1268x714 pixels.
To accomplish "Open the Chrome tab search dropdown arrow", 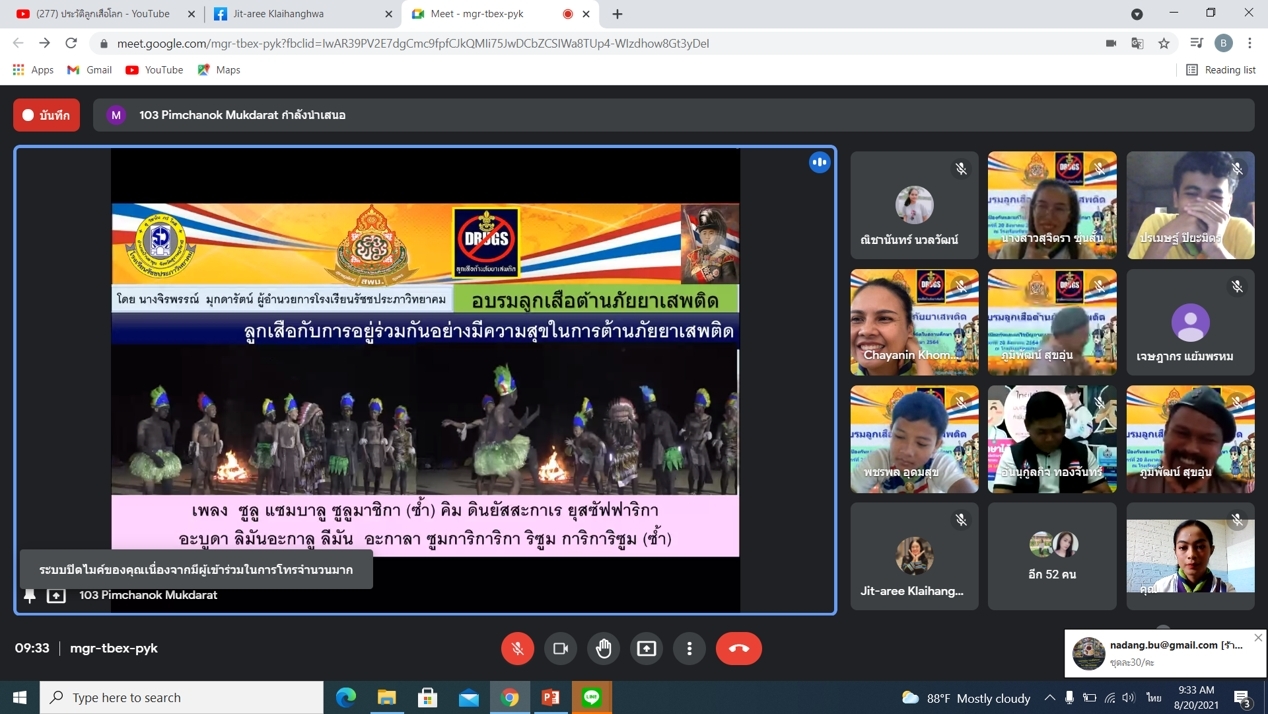I will (x=1137, y=14).
